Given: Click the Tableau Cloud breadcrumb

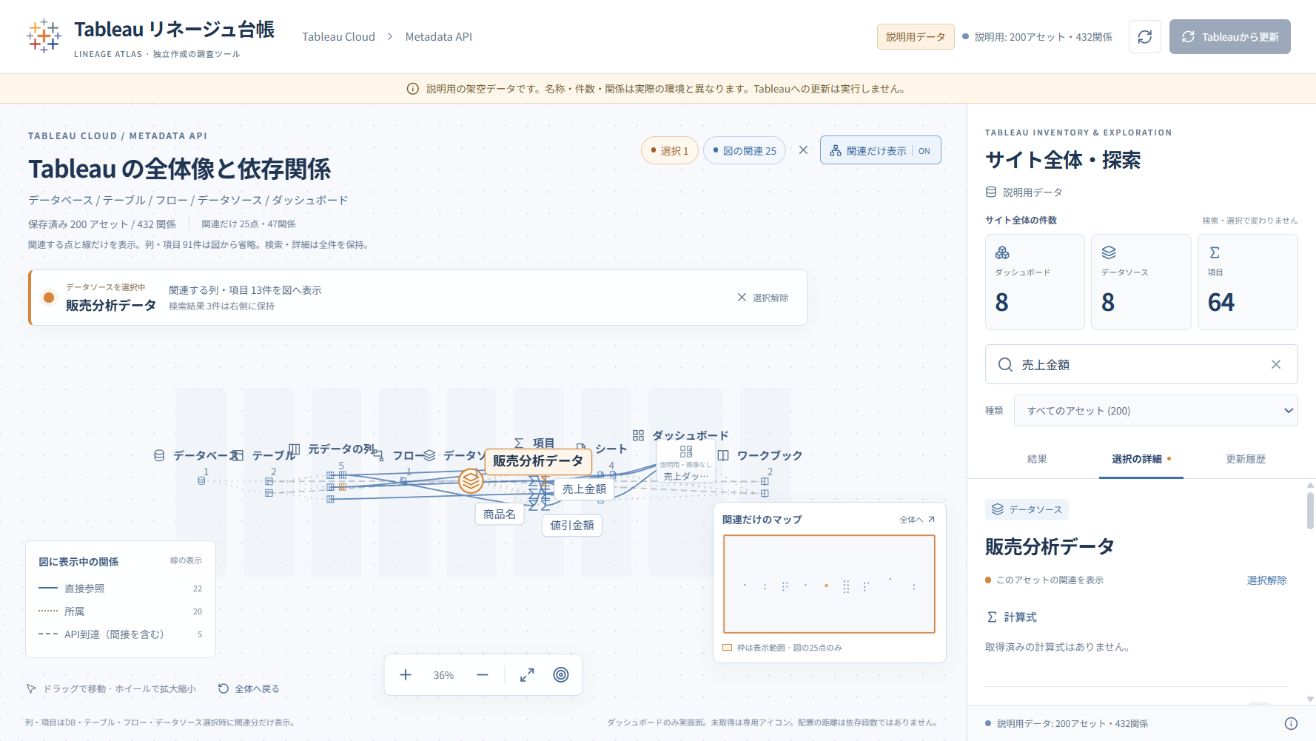Looking at the screenshot, I should pos(339,37).
